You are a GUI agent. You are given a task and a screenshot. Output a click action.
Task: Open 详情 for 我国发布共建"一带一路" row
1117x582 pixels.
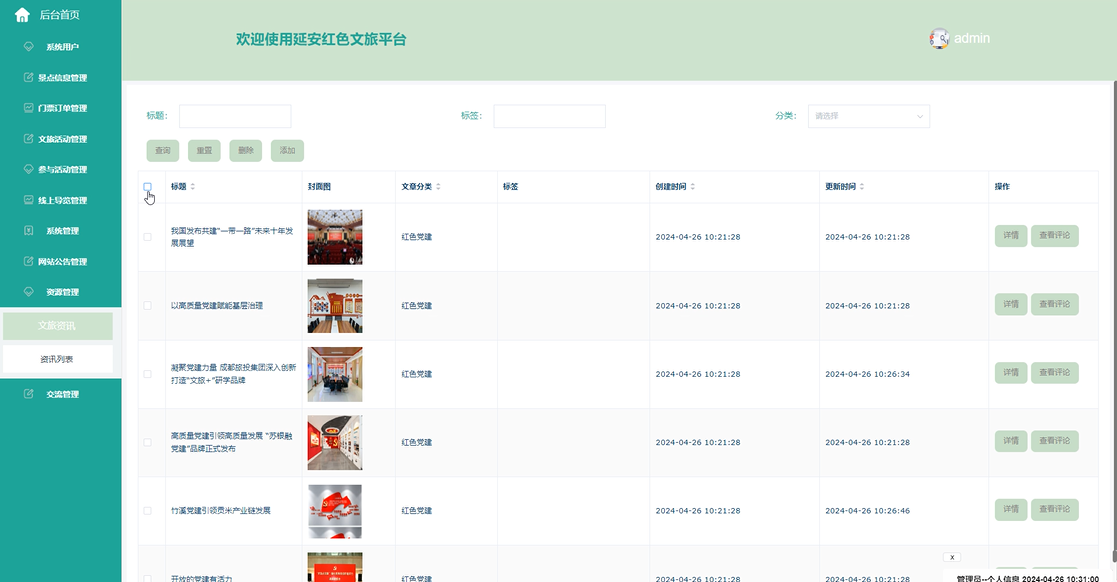click(x=1011, y=236)
